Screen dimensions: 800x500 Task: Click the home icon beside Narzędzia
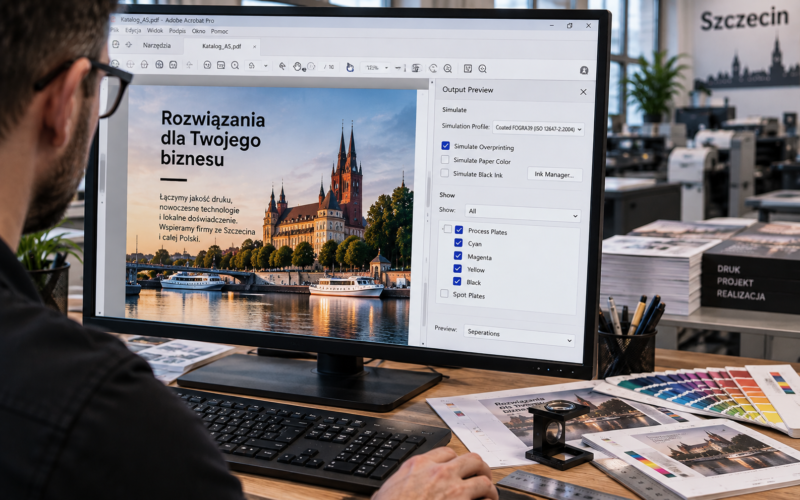pos(116,44)
